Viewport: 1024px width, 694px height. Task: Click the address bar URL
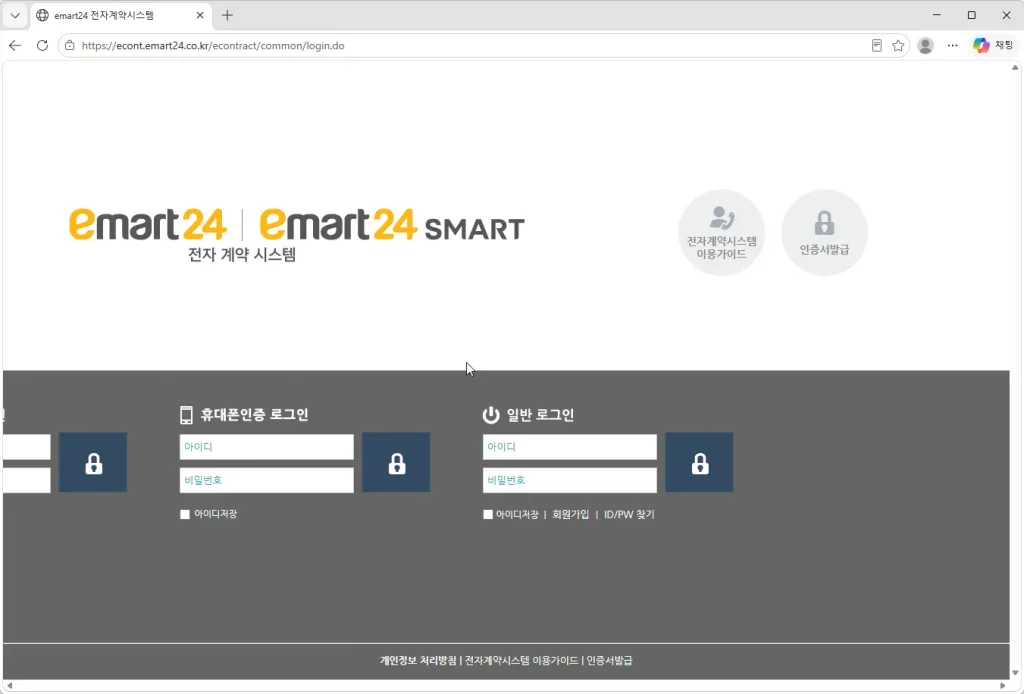click(213, 46)
